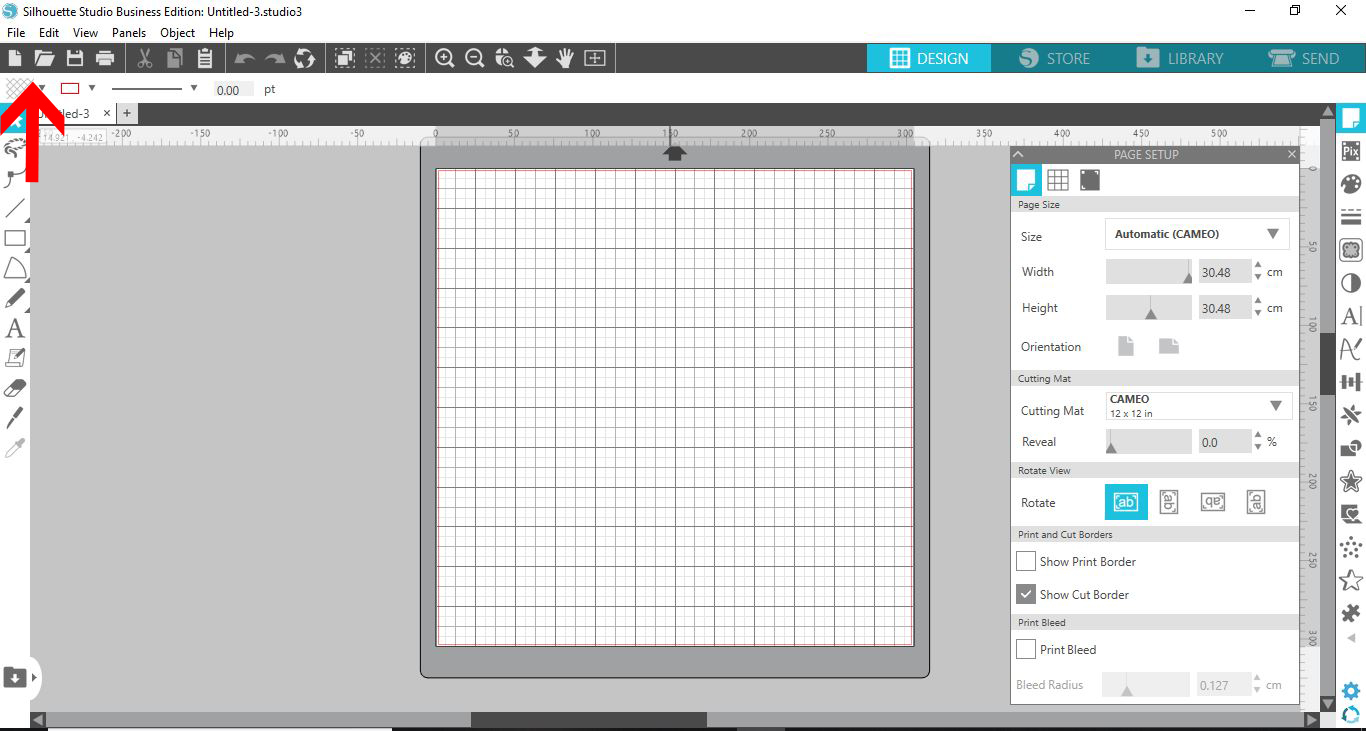
Task: Increase Reveal percentage with the up stepper
Action: click(1258, 436)
